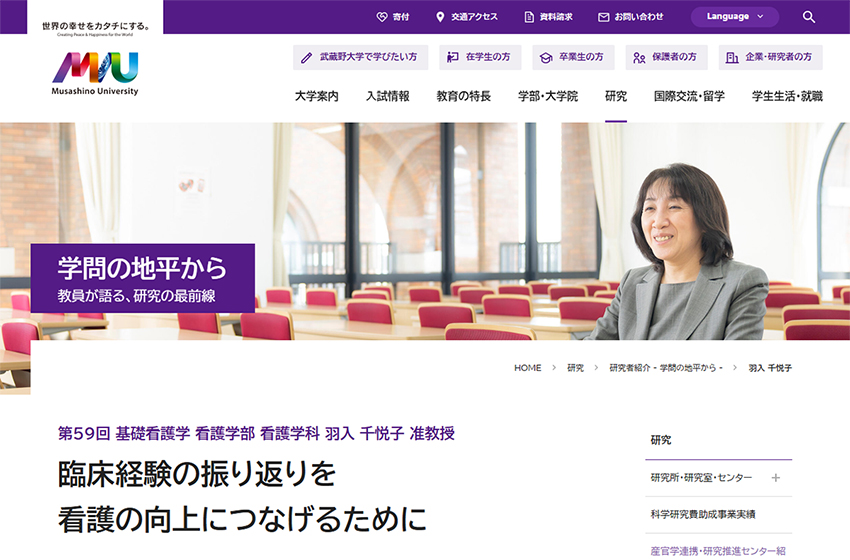Expand 研究所・研究室・センター with the plus icon
850x560 pixels.
click(776, 478)
